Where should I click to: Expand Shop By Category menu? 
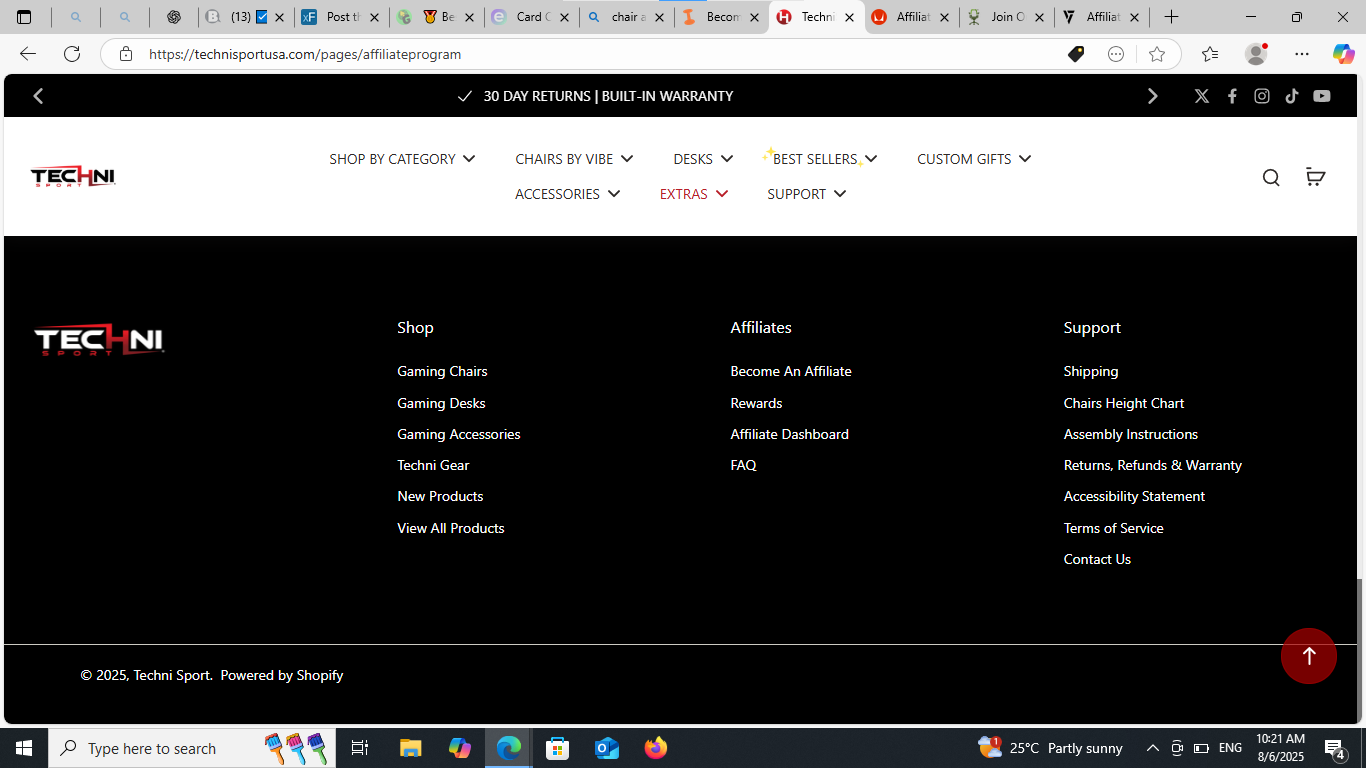(402, 159)
